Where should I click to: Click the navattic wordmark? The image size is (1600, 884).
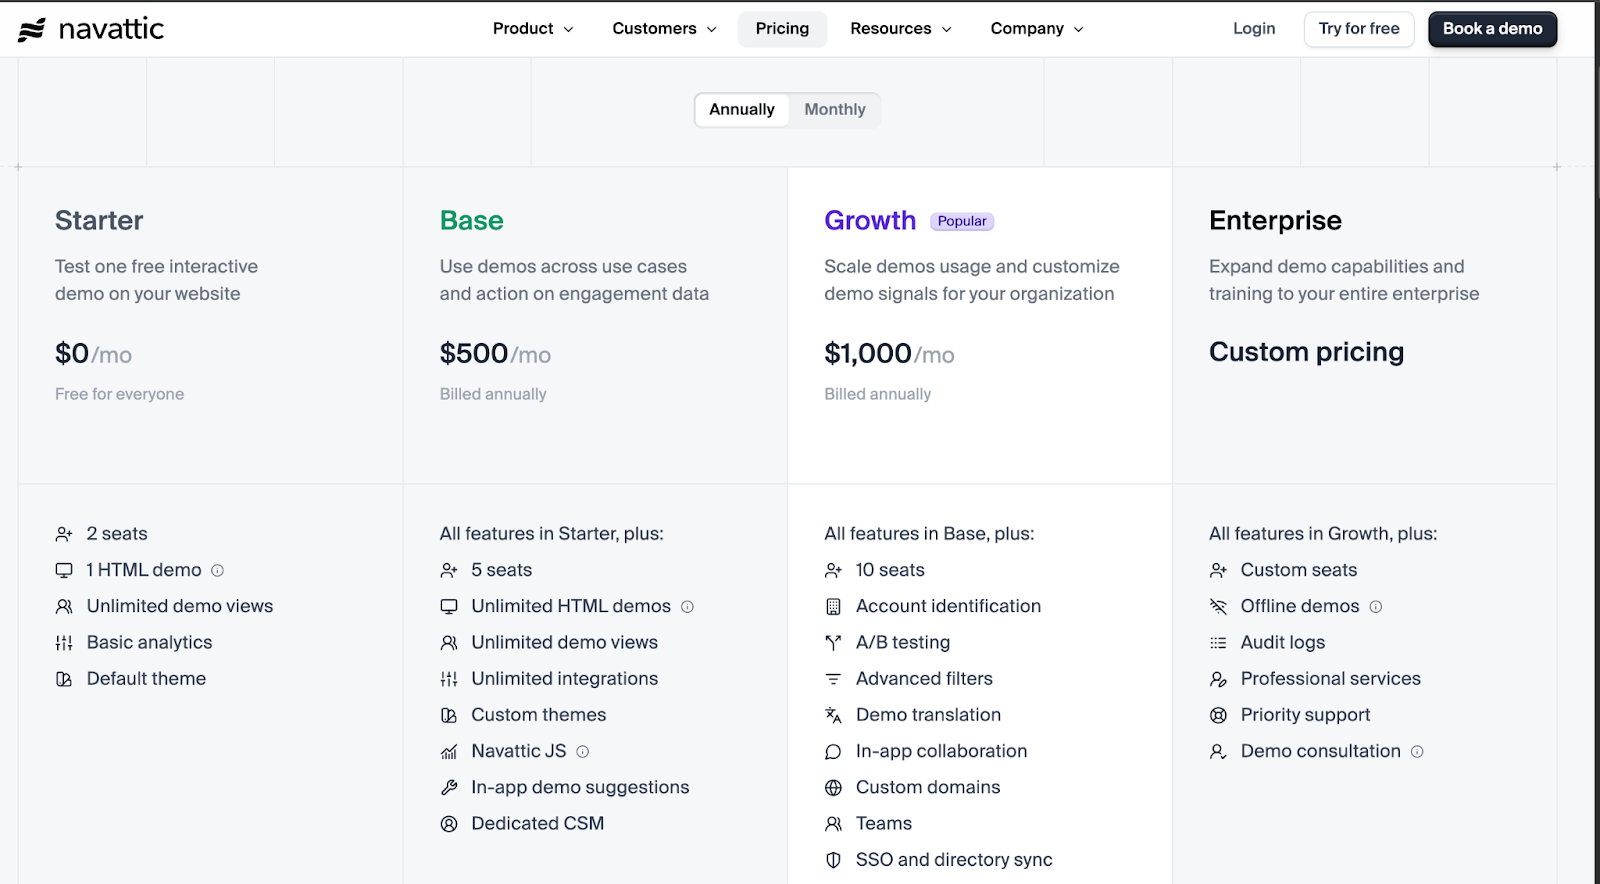(x=111, y=29)
